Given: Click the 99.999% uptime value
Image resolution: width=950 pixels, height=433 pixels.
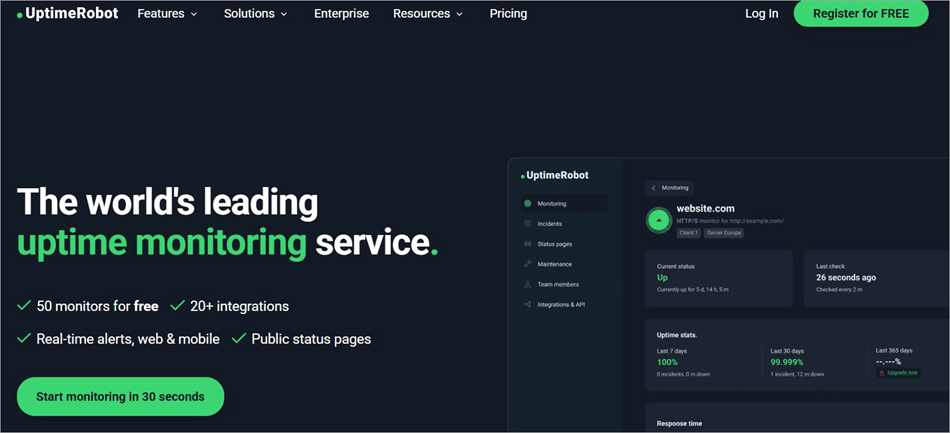Looking at the screenshot, I should pos(787,362).
